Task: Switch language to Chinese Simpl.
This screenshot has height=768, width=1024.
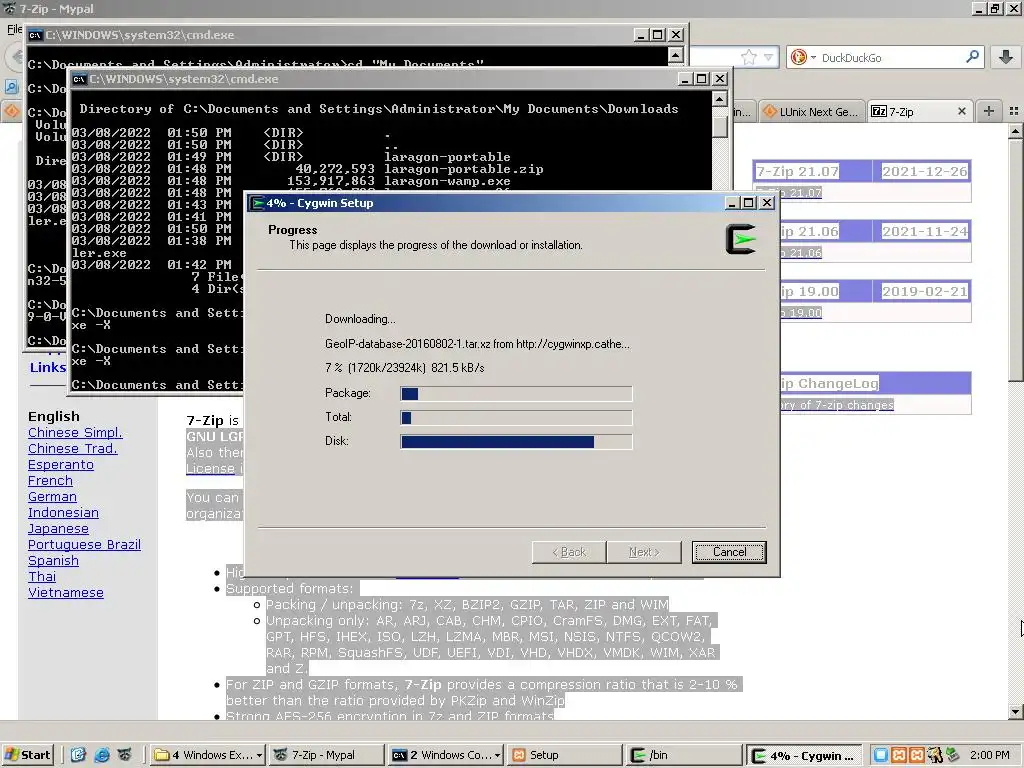Action: coord(75,432)
